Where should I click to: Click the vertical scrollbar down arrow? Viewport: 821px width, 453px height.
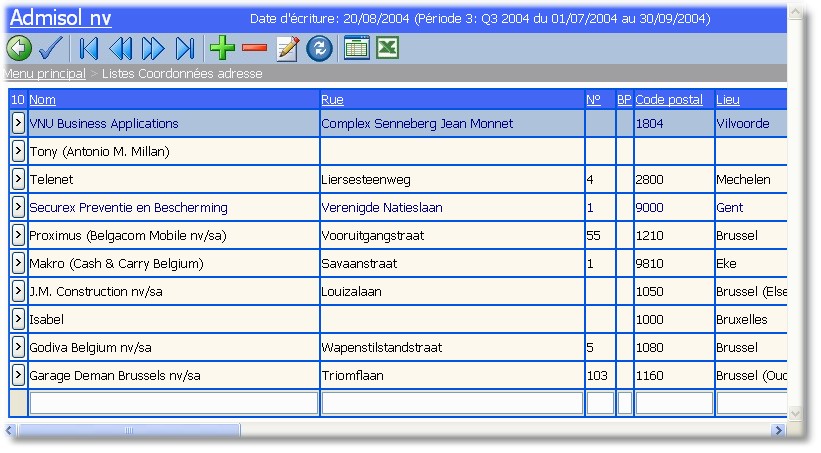795,414
